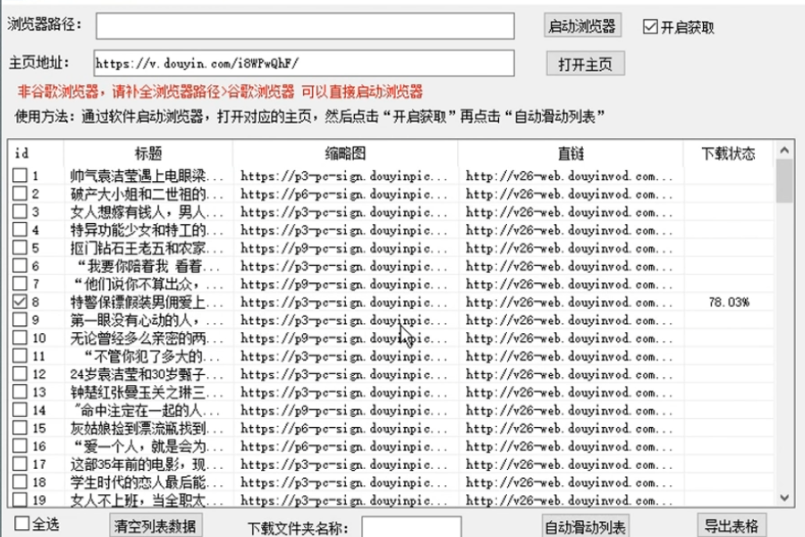Click the 下载状态 column header
Image resolution: width=805 pixels, height=537 pixels.
point(728,153)
